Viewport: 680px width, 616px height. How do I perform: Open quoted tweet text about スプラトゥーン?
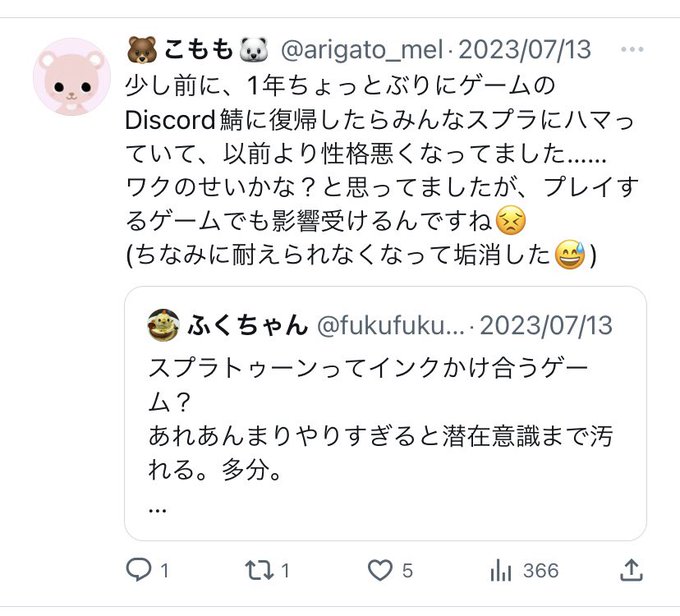tap(380, 419)
